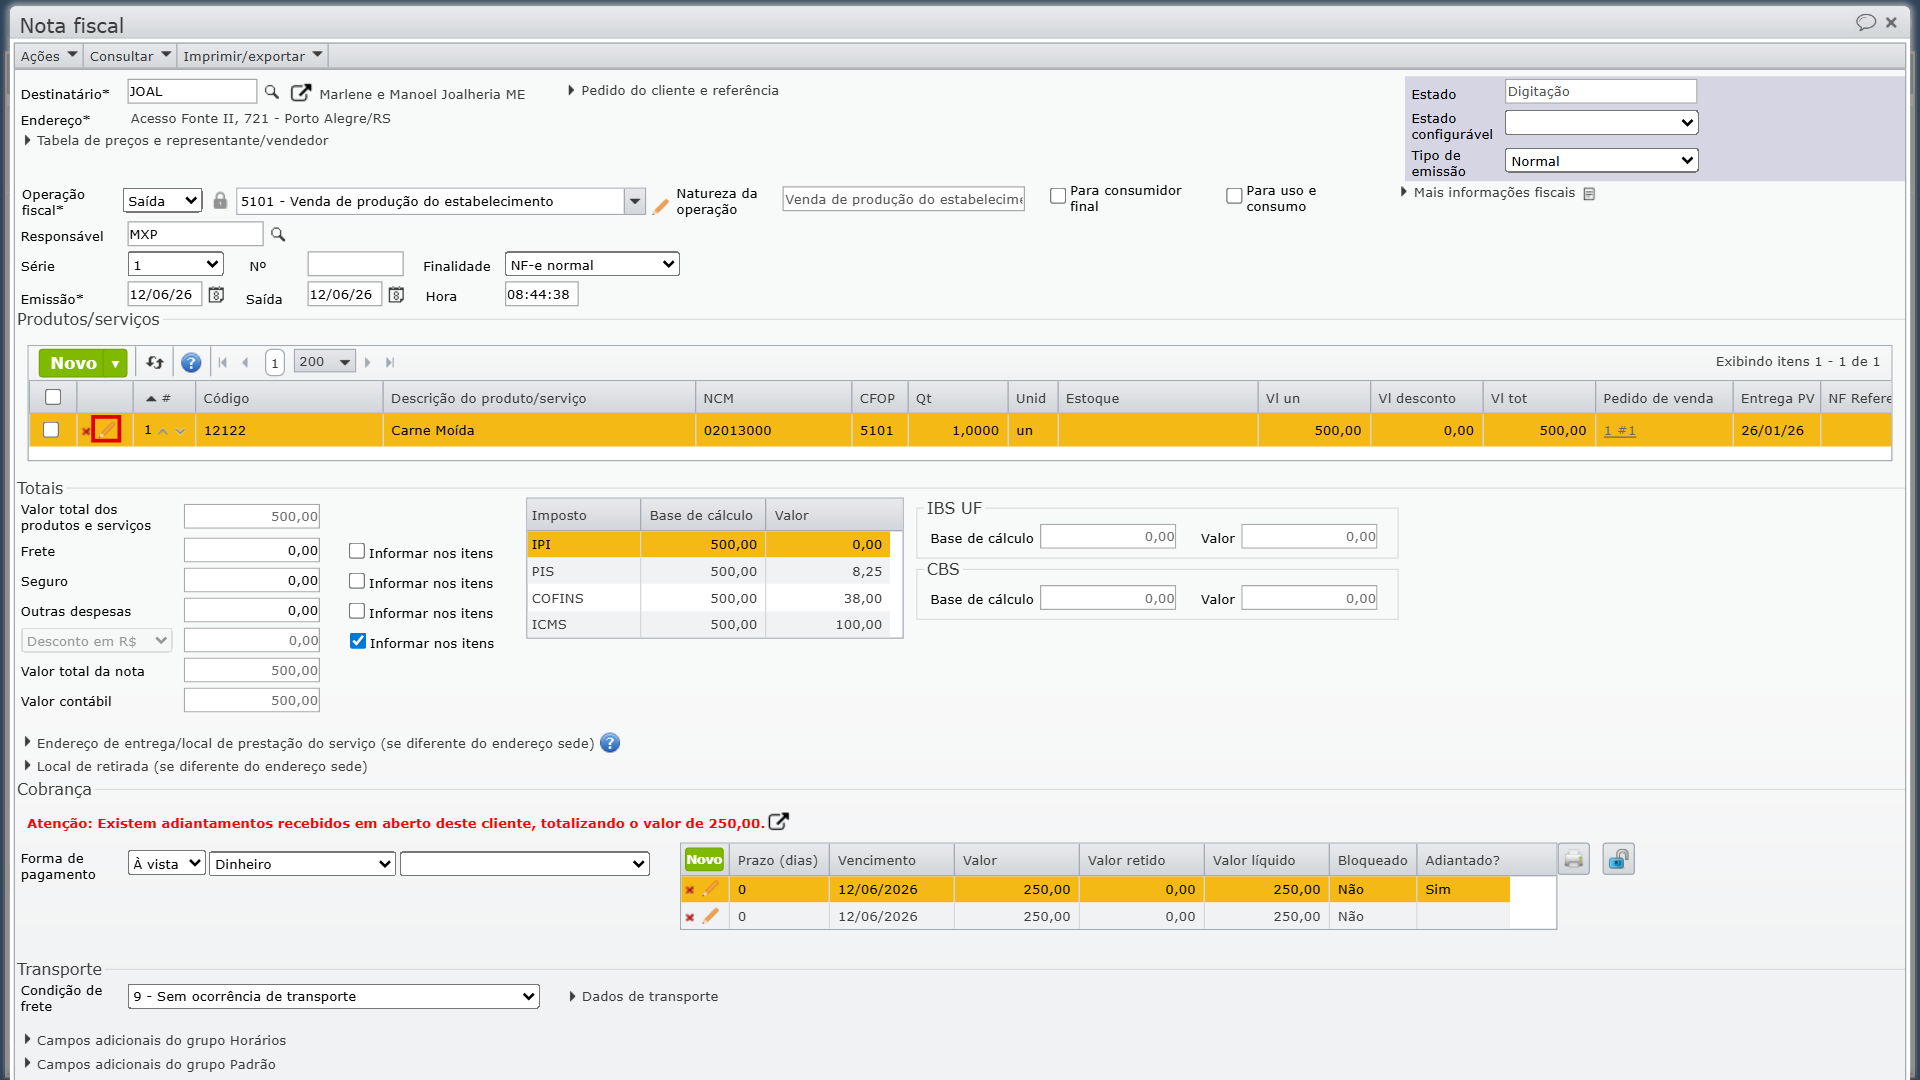Open the Estado configurável dropdown
Image resolution: width=1920 pixels, height=1080 pixels.
point(1601,122)
